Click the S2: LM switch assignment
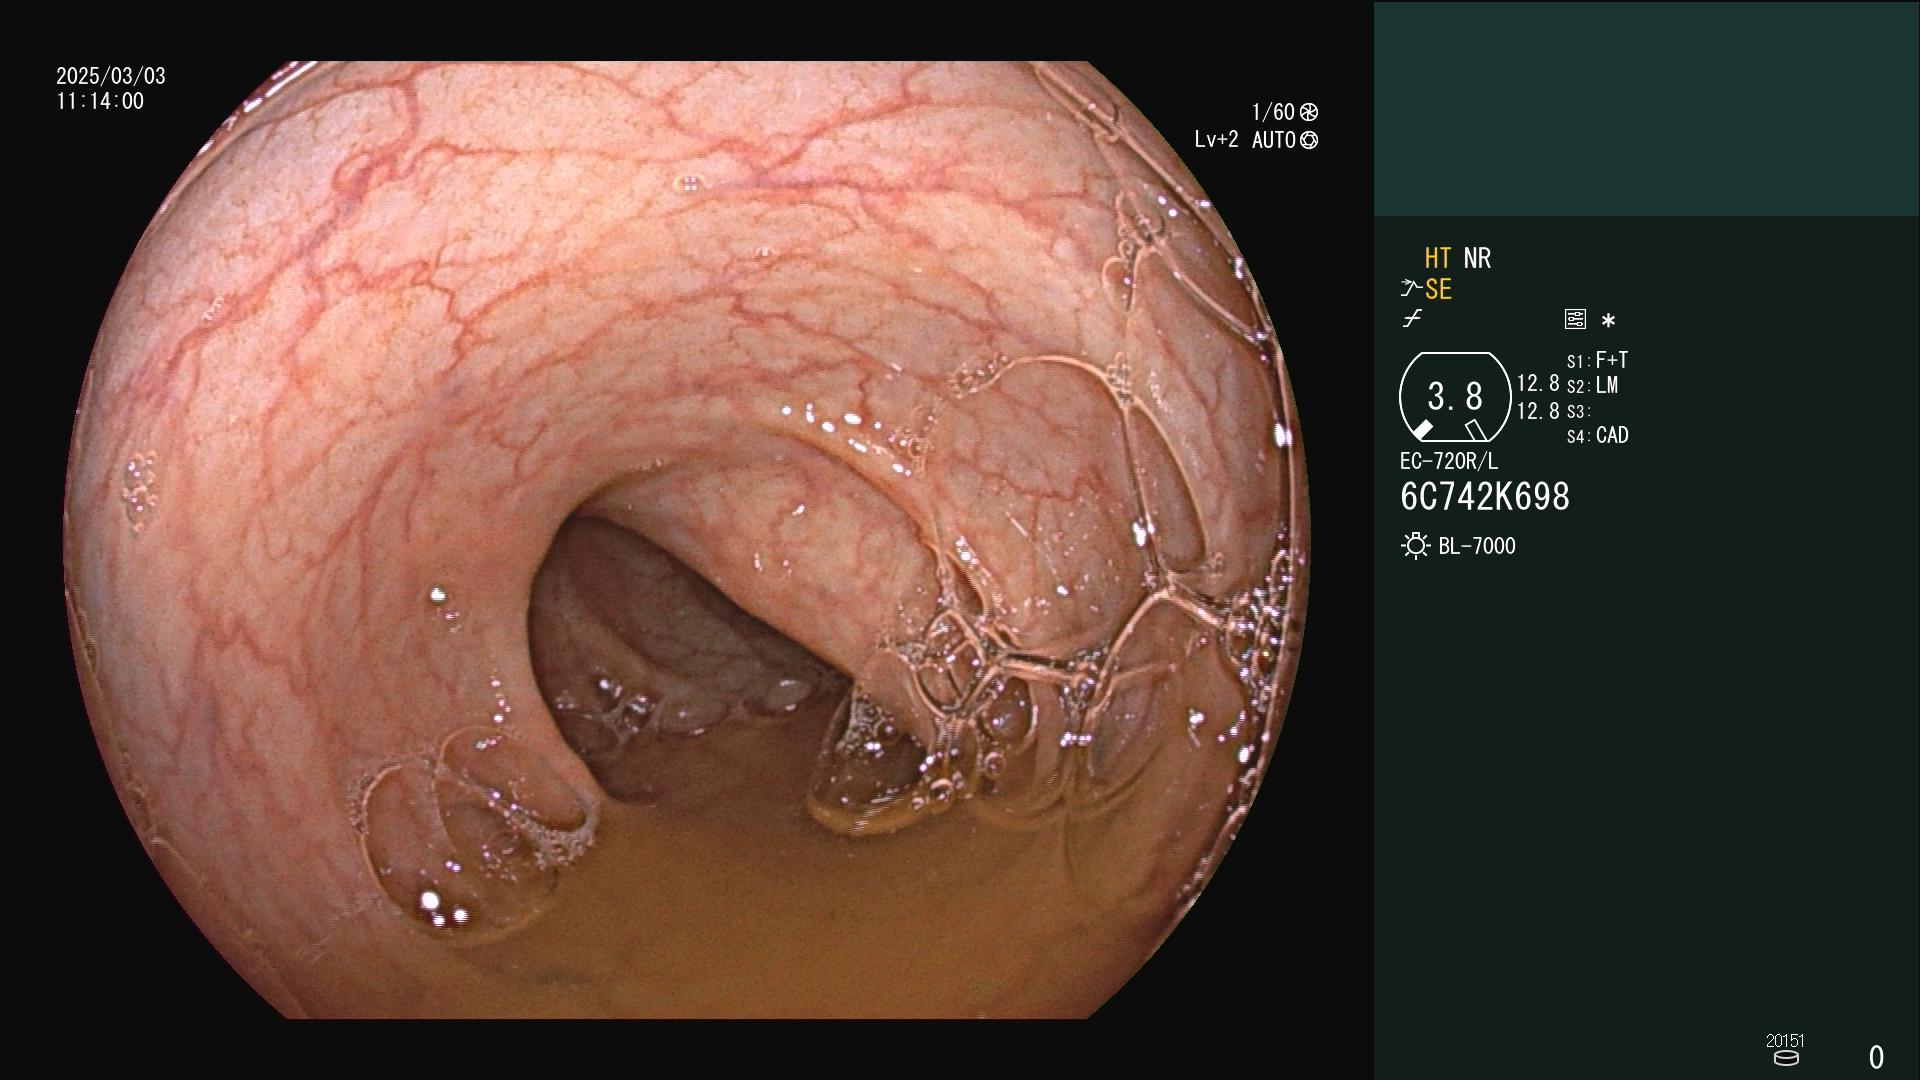 click(x=1593, y=385)
